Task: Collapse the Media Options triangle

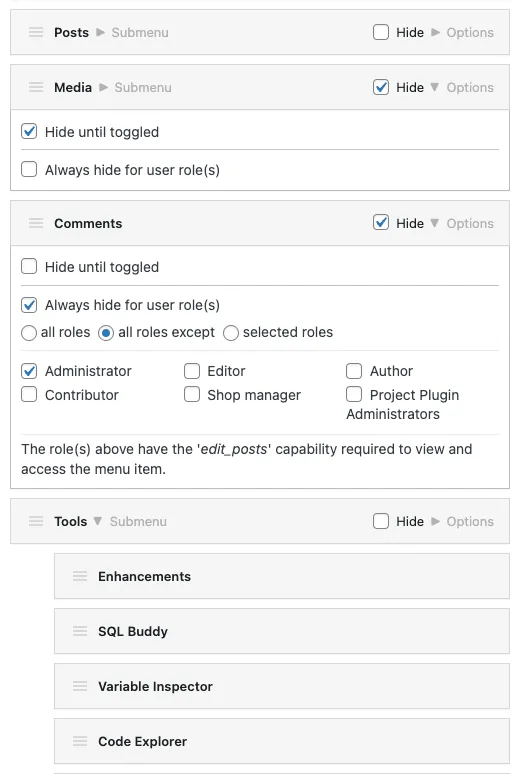Action: [435, 87]
